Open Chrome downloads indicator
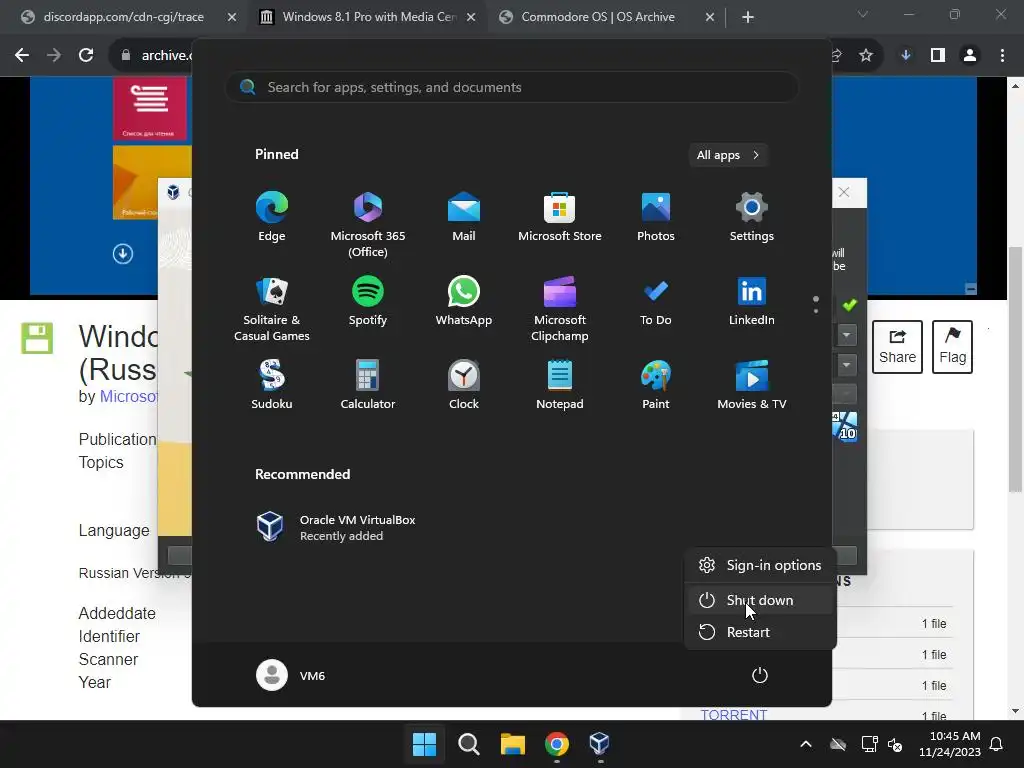This screenshot has width=1024, height=768. (x=906, y=56)
